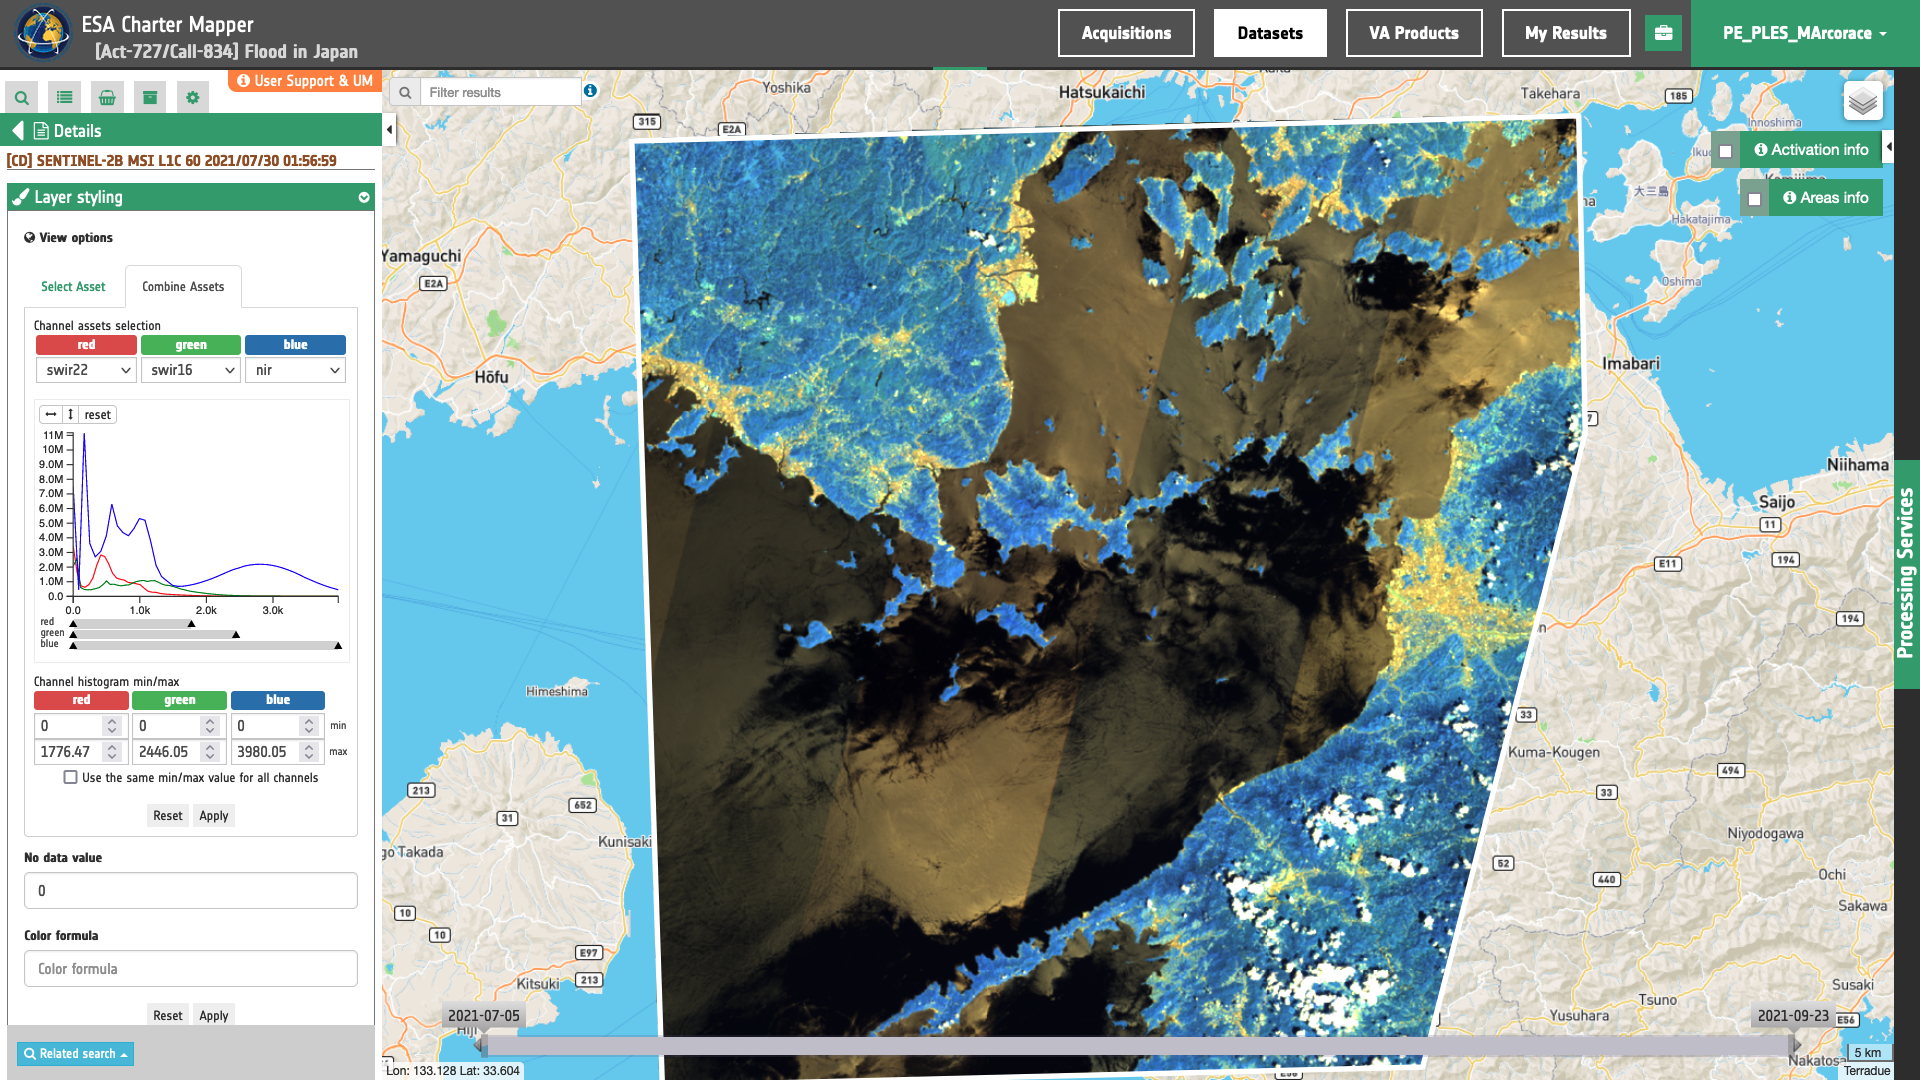Click Apply below the Color formula field

[x=214, y=1016]
